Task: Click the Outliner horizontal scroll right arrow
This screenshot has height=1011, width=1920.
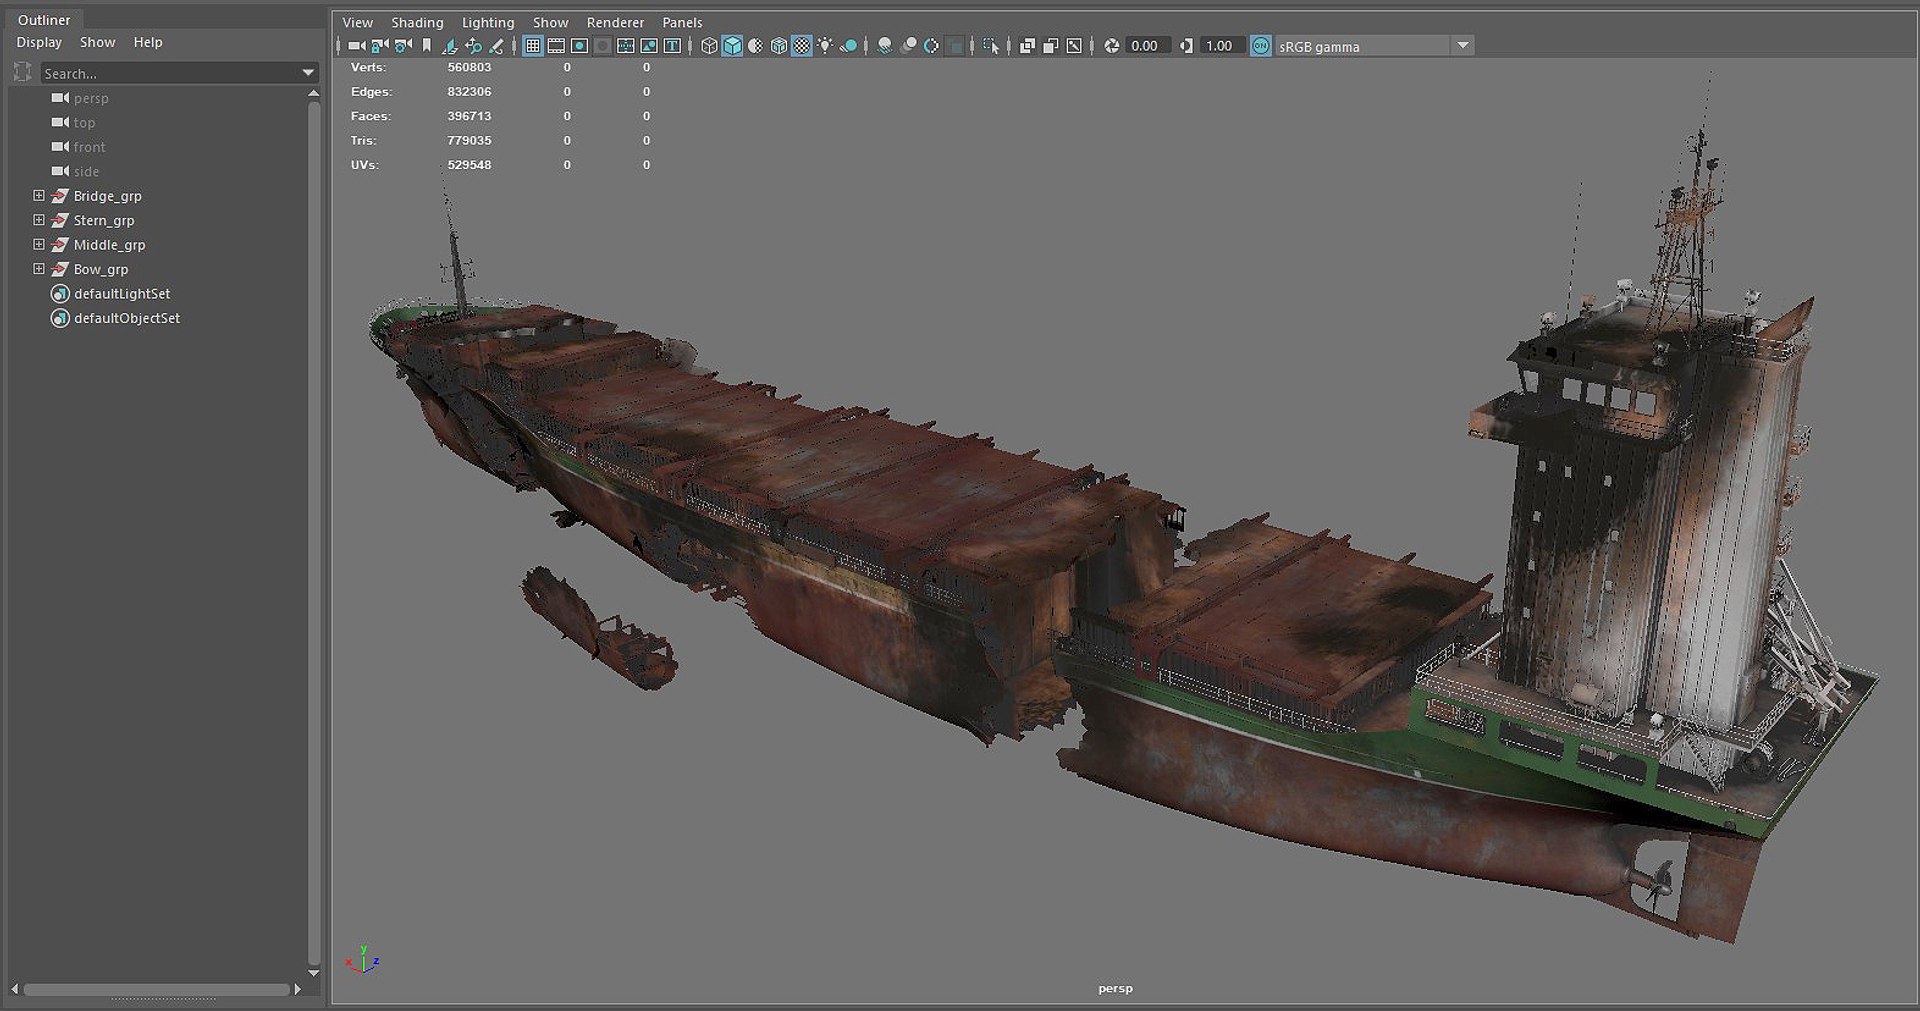Action: point(297,989)
